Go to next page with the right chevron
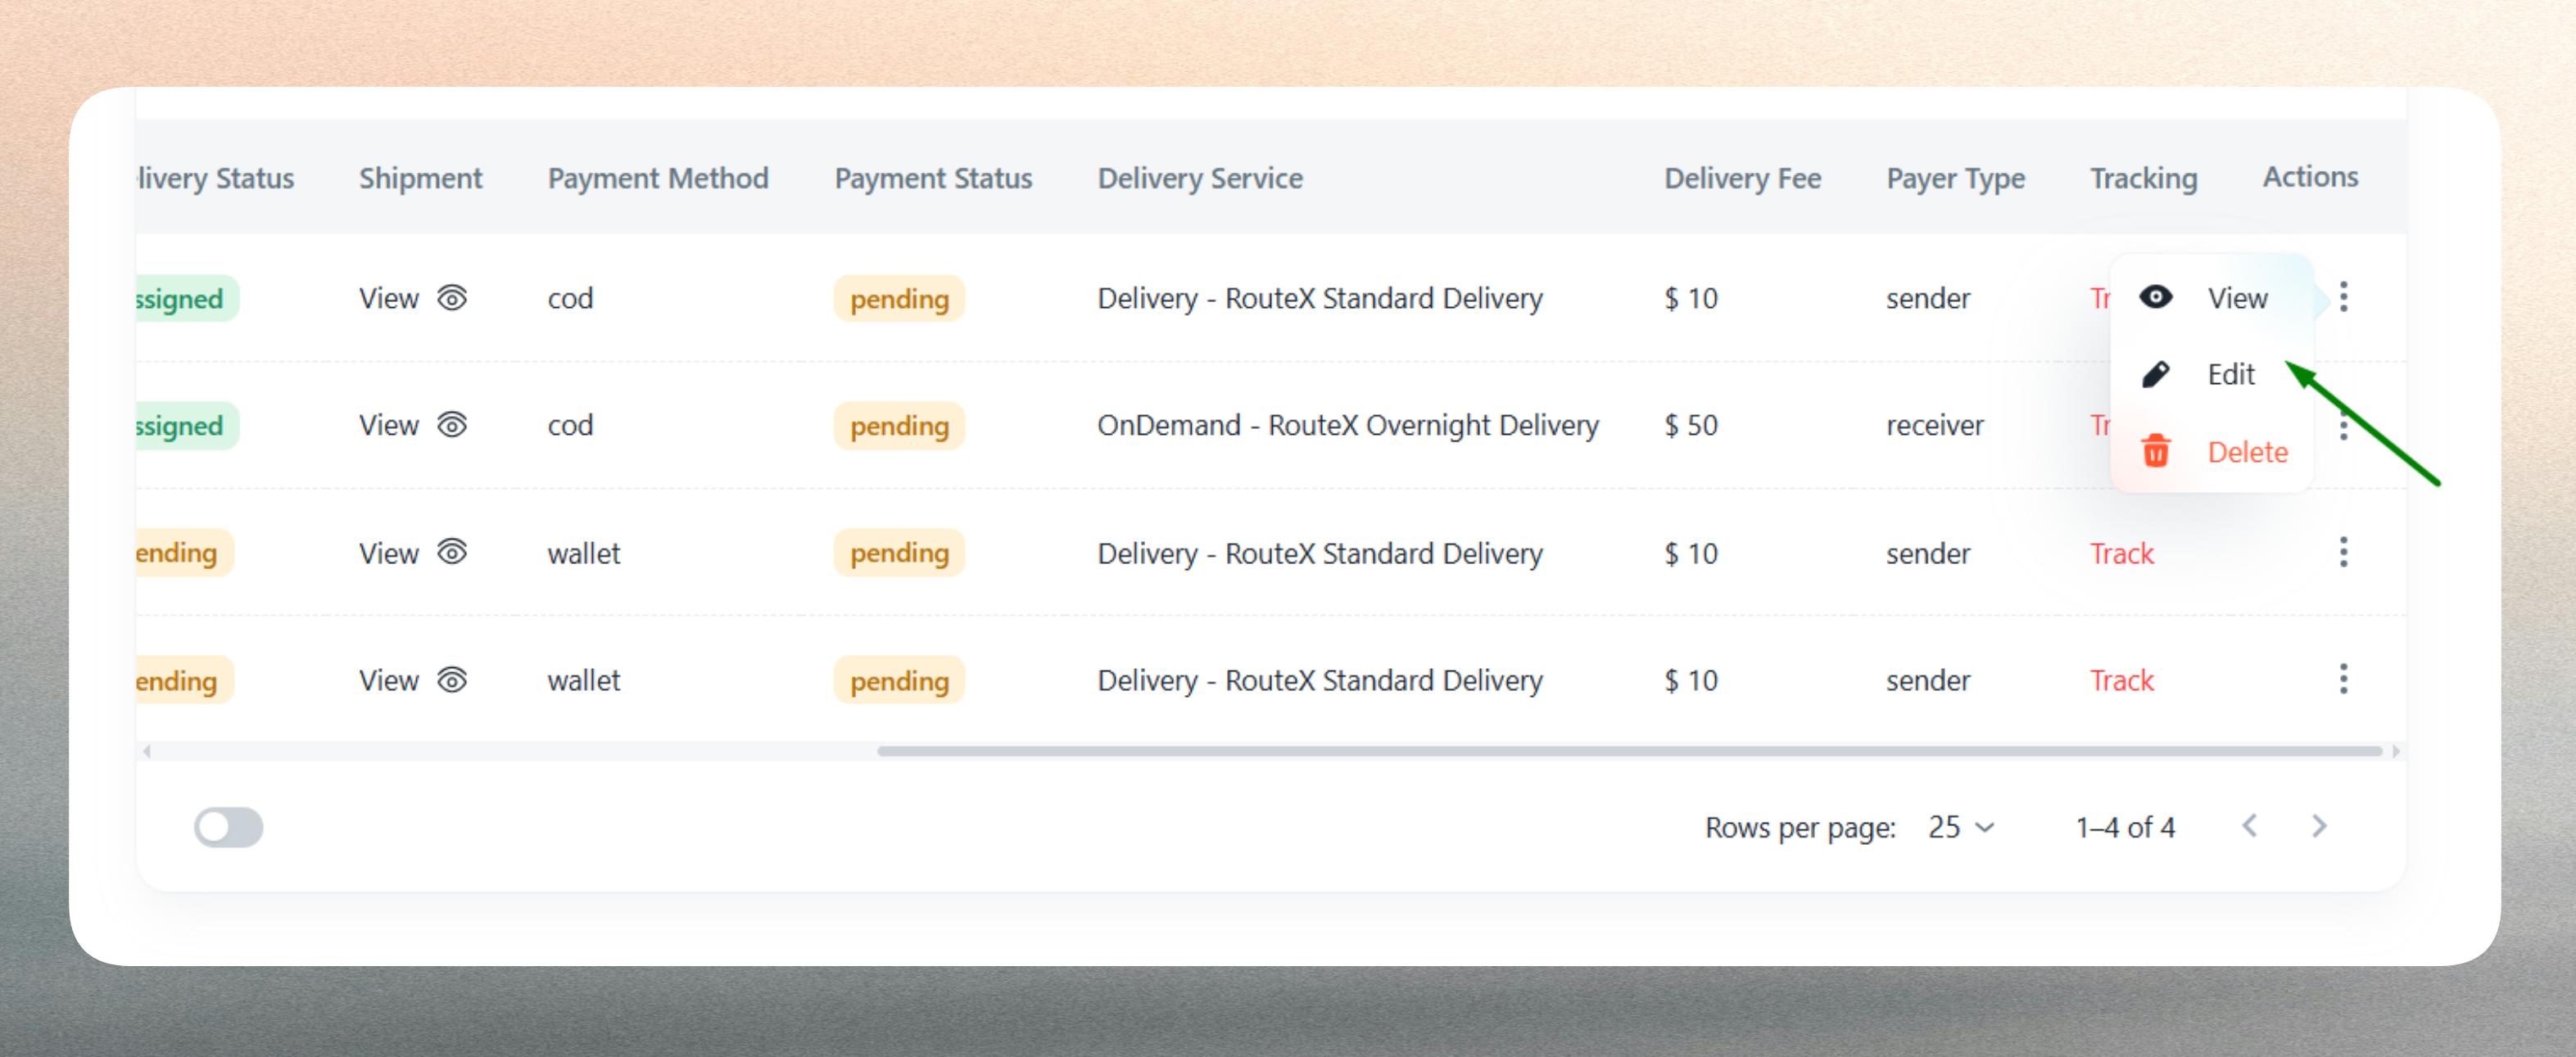The image size is (2576, 1057). [2320, 827]
